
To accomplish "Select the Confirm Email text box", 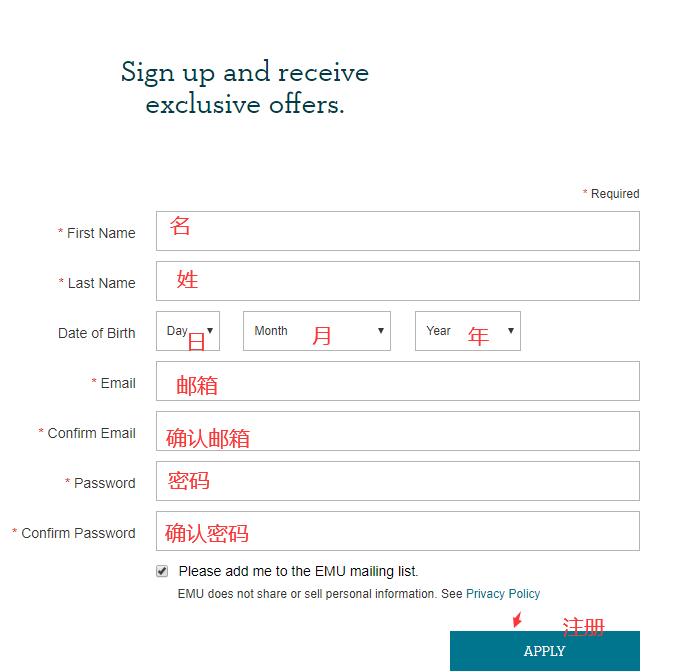I will 397,431.
